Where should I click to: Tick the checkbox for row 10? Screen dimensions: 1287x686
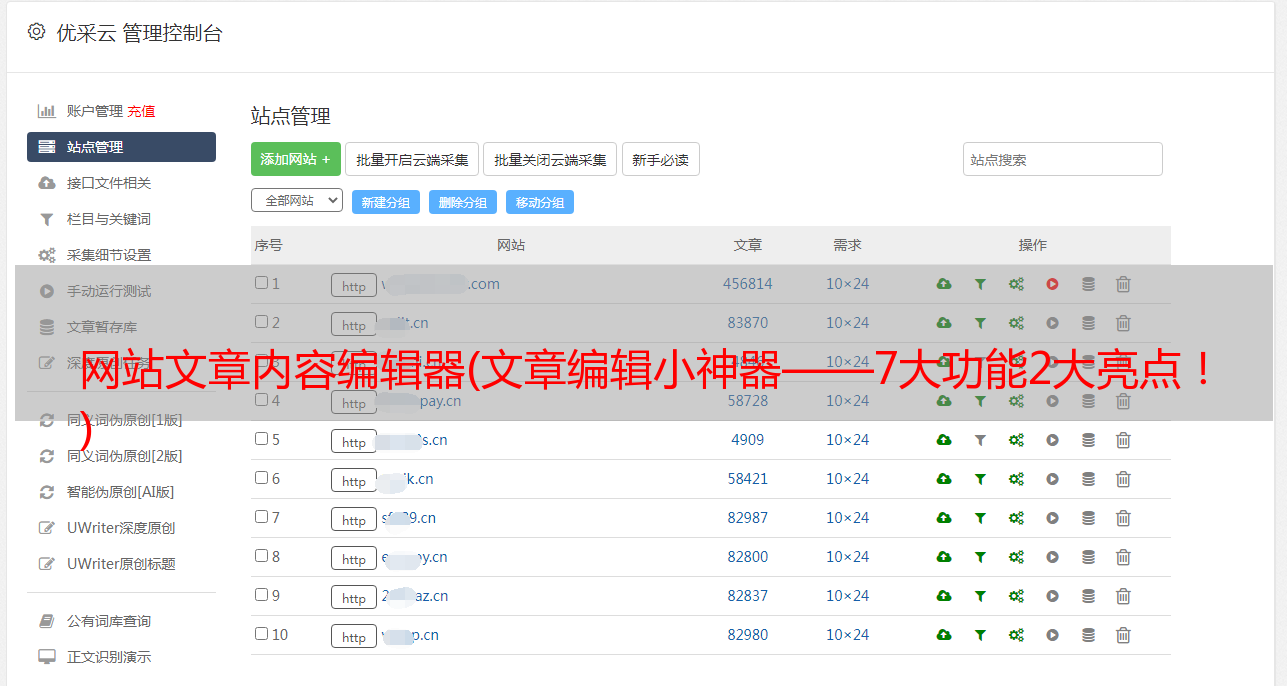261,634
